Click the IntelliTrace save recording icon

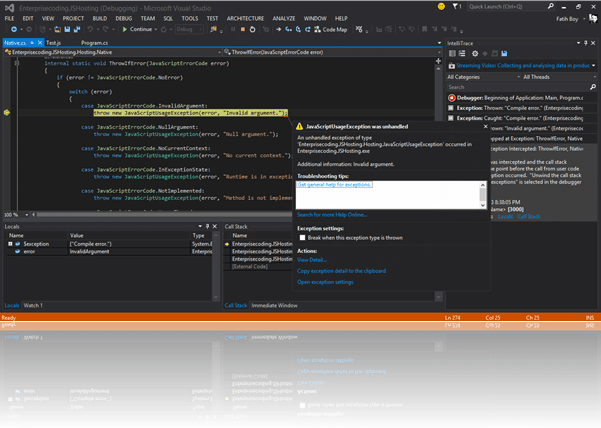click(x=504, y=54)
